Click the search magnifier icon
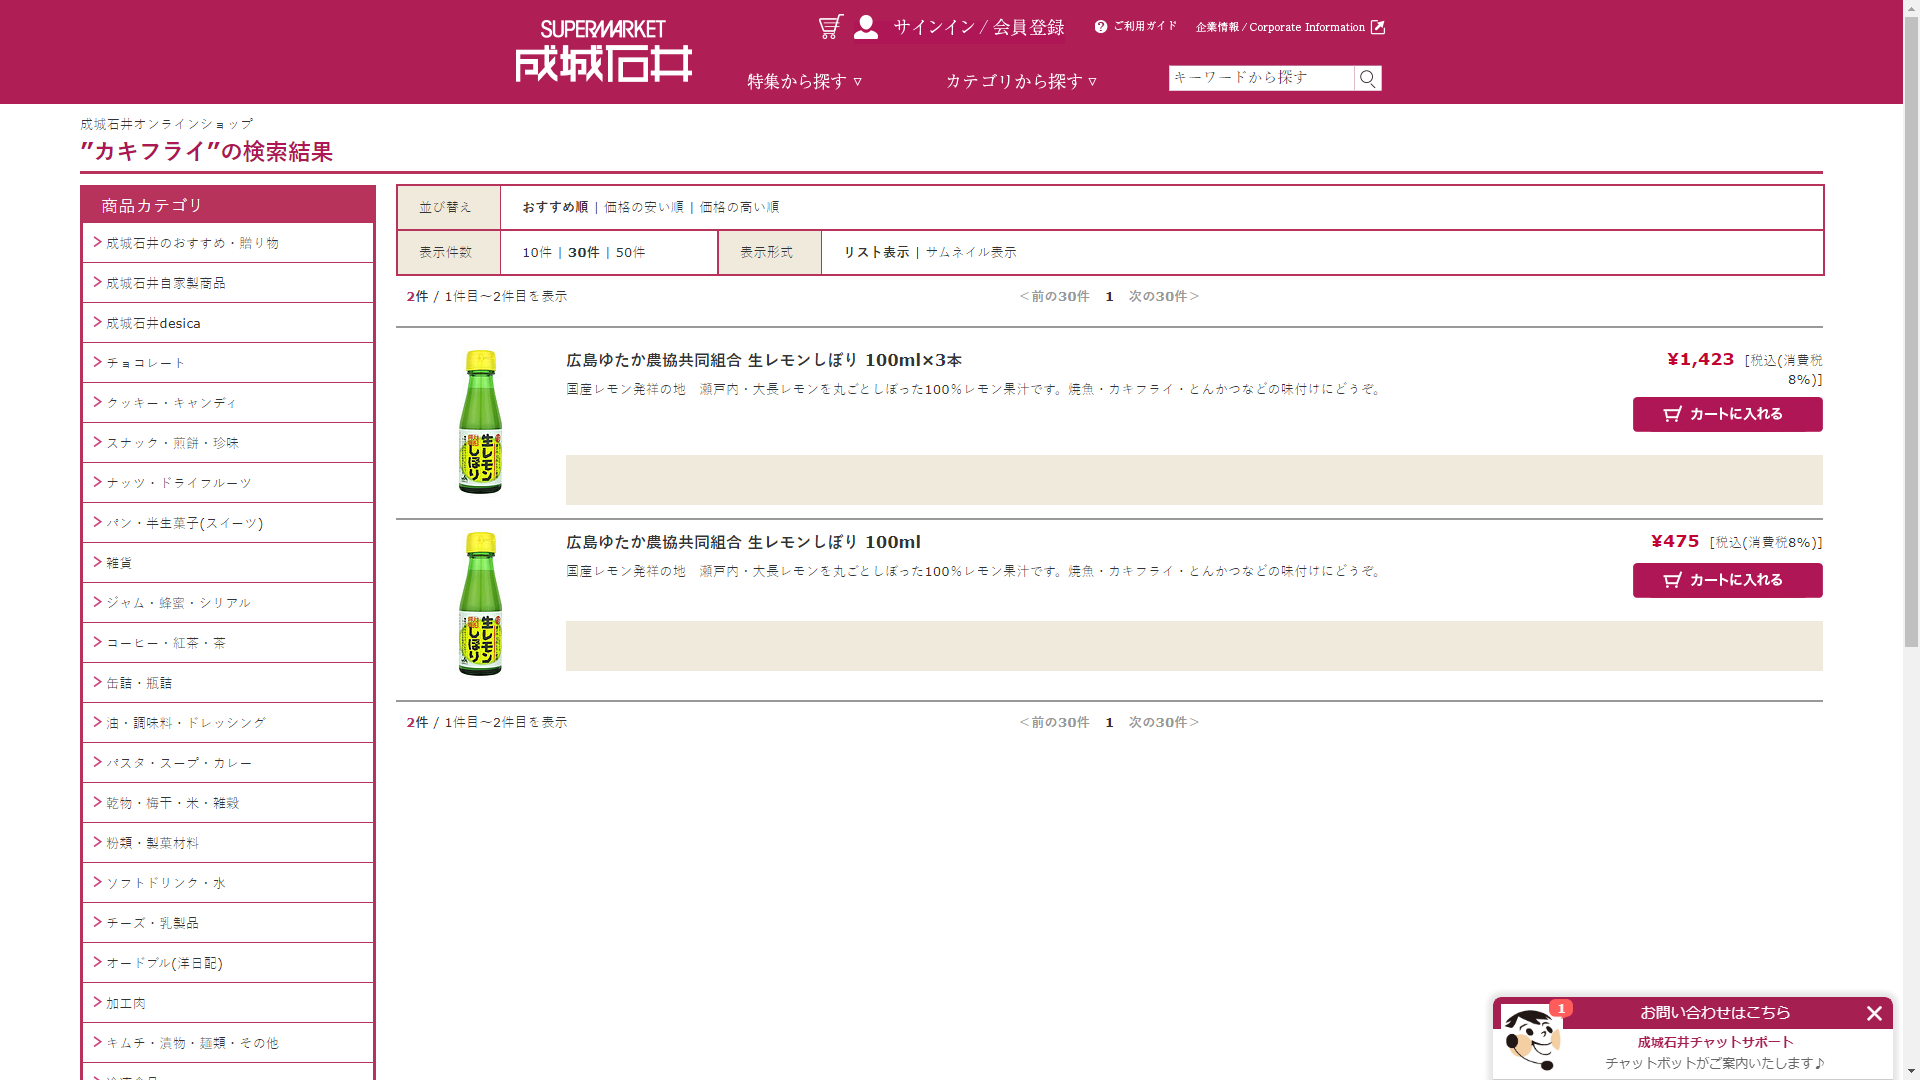 (x=1367, y=78)
